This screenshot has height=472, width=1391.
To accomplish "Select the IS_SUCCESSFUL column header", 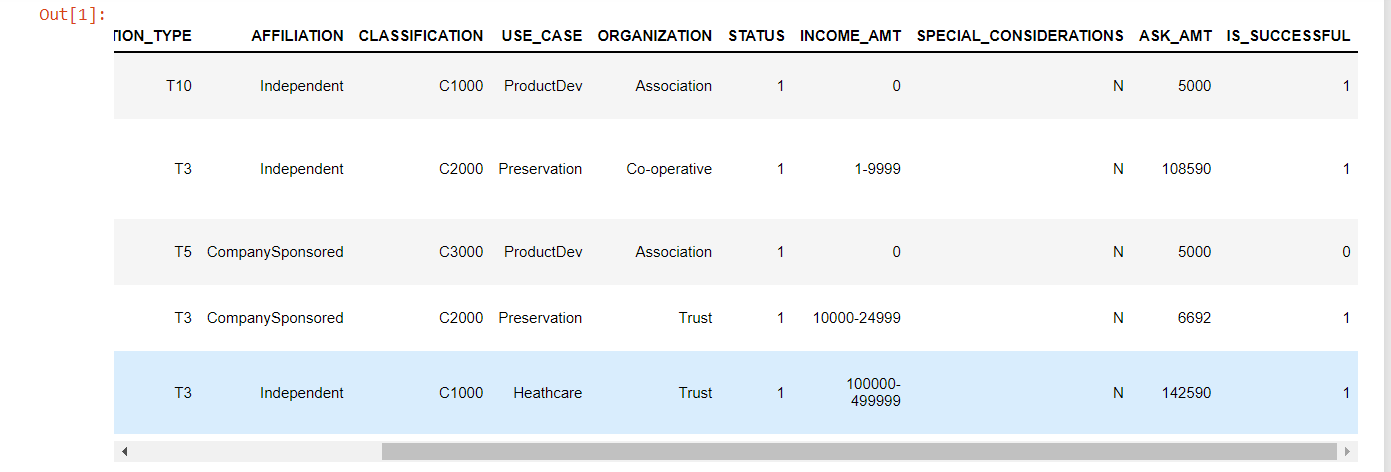I will [x=1288, y=35].
